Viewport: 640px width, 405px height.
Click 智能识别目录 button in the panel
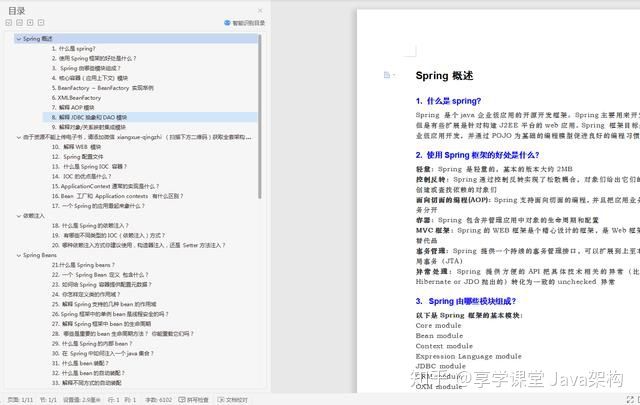point(244,23)
